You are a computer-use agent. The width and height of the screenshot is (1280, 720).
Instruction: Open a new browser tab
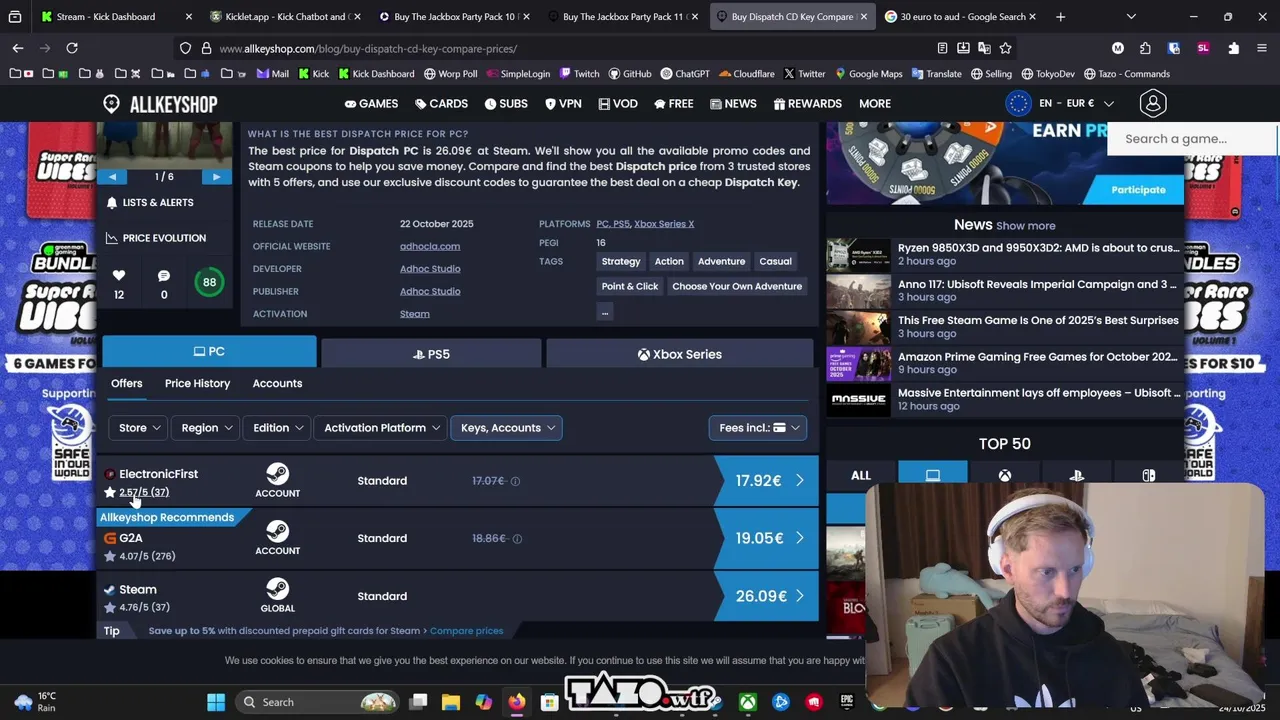click(1061, 17)
